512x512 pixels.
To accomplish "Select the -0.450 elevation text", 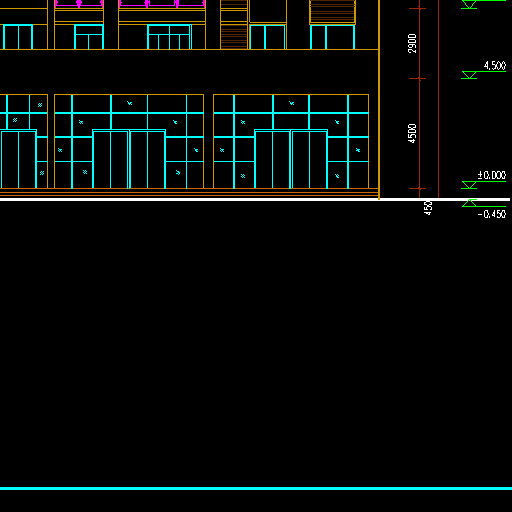I will point(492,214).
